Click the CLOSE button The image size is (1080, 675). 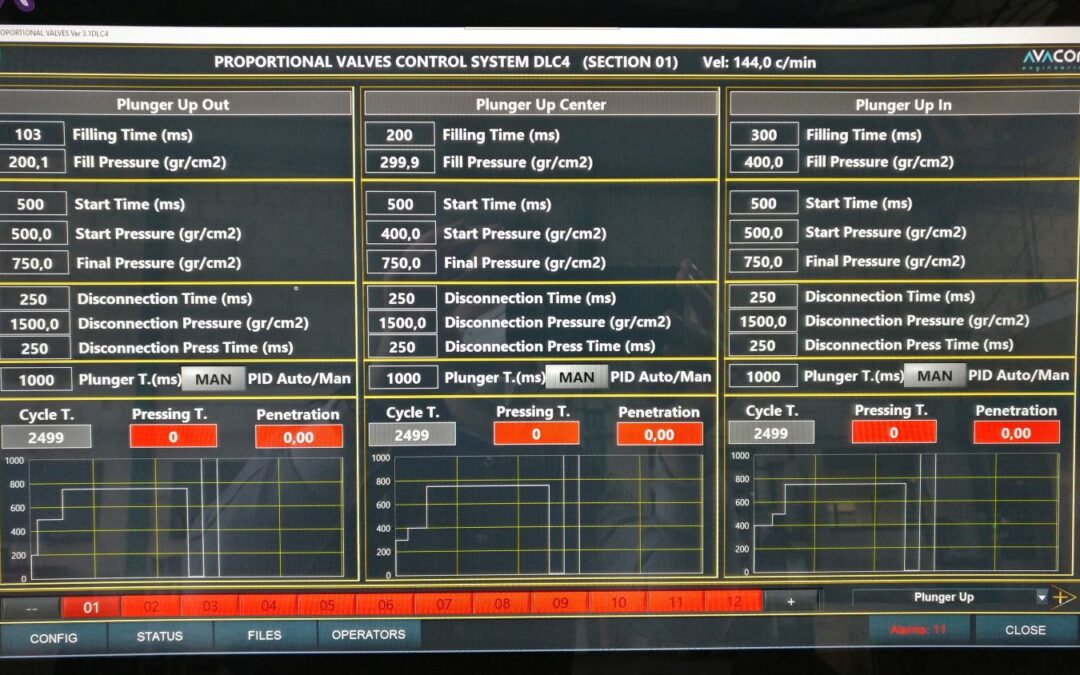click(1025, 630)
